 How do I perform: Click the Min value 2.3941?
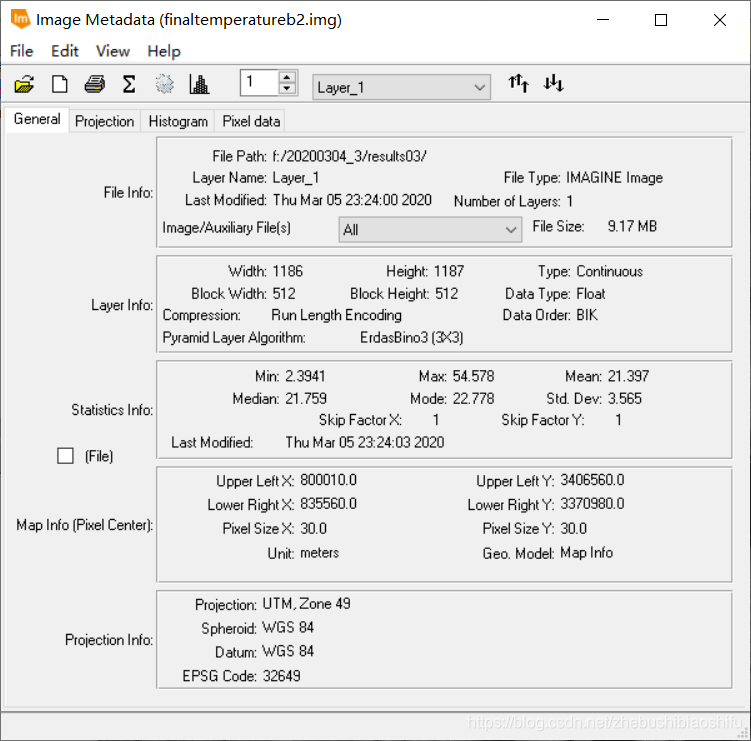305,376
